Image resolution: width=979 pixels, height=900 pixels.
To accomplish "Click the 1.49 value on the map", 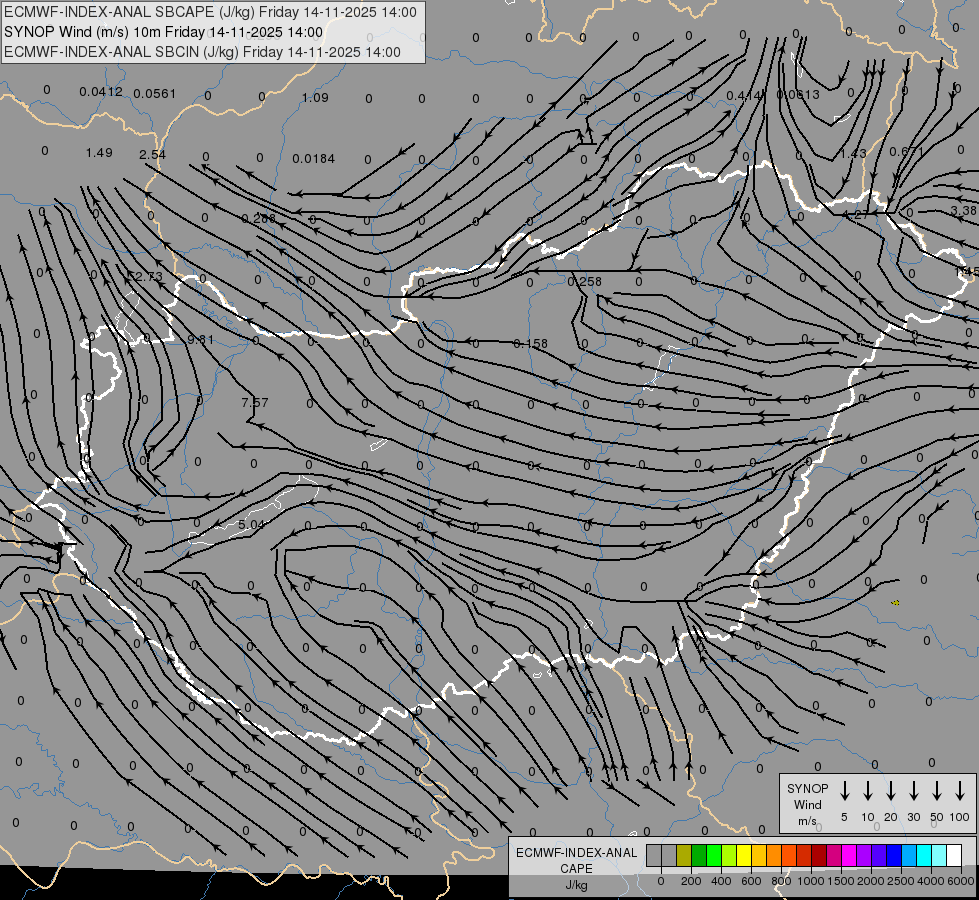I will pyautogui.click(x=99, y=152).
